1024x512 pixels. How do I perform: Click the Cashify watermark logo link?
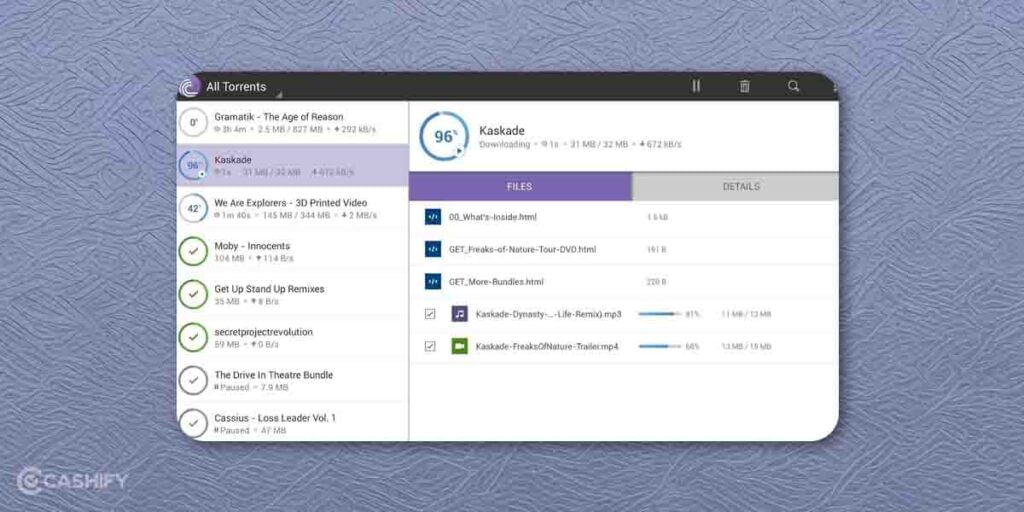[72, 481]
